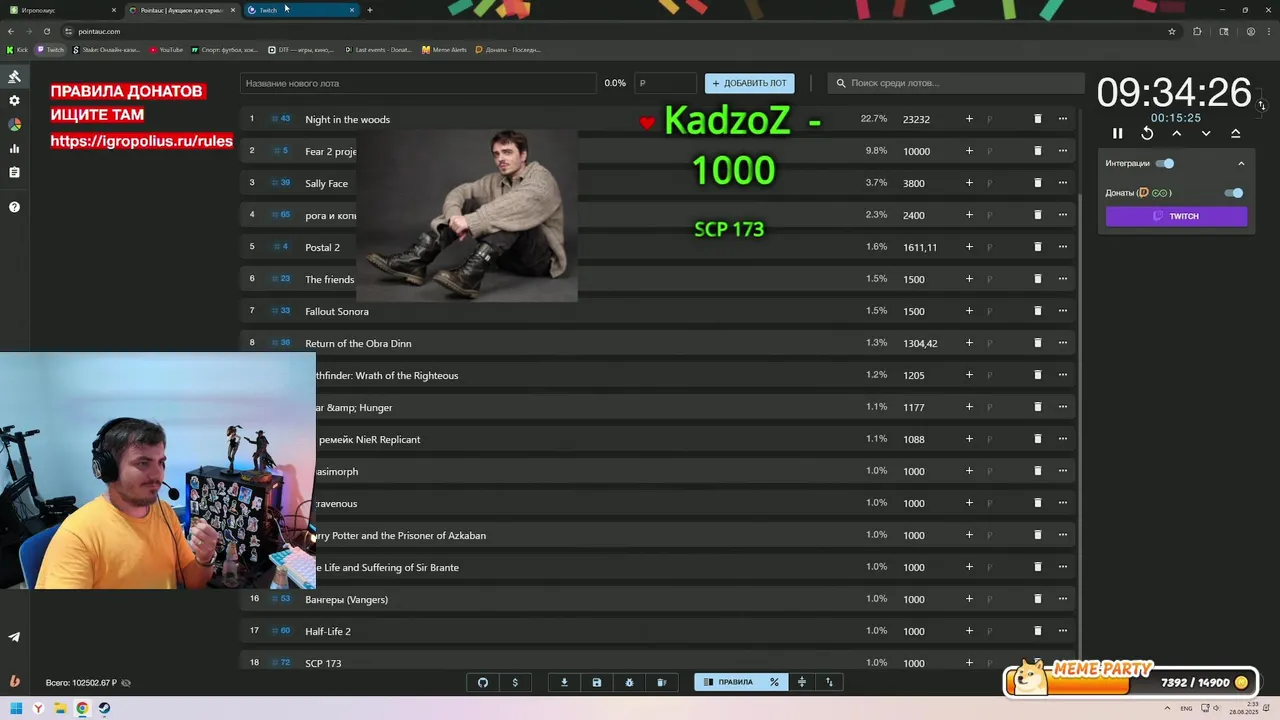
Task: Reset the auction timer
Action: pyautogui.click(x=1147, y=133)
